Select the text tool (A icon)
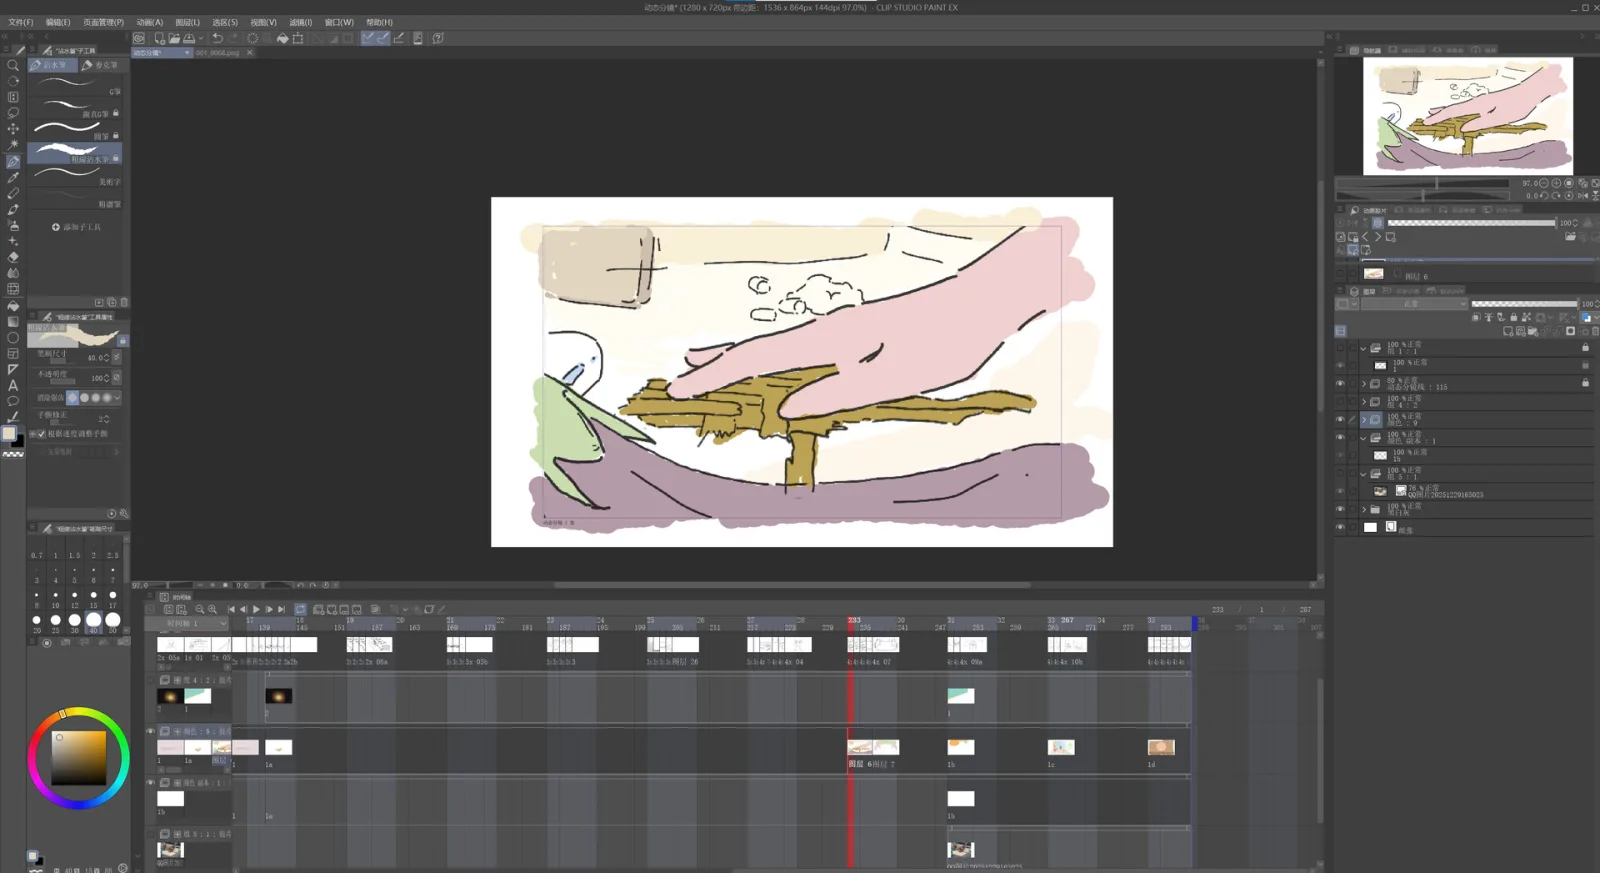Viewport: 1600px width, 873px height. coord(13,385)
